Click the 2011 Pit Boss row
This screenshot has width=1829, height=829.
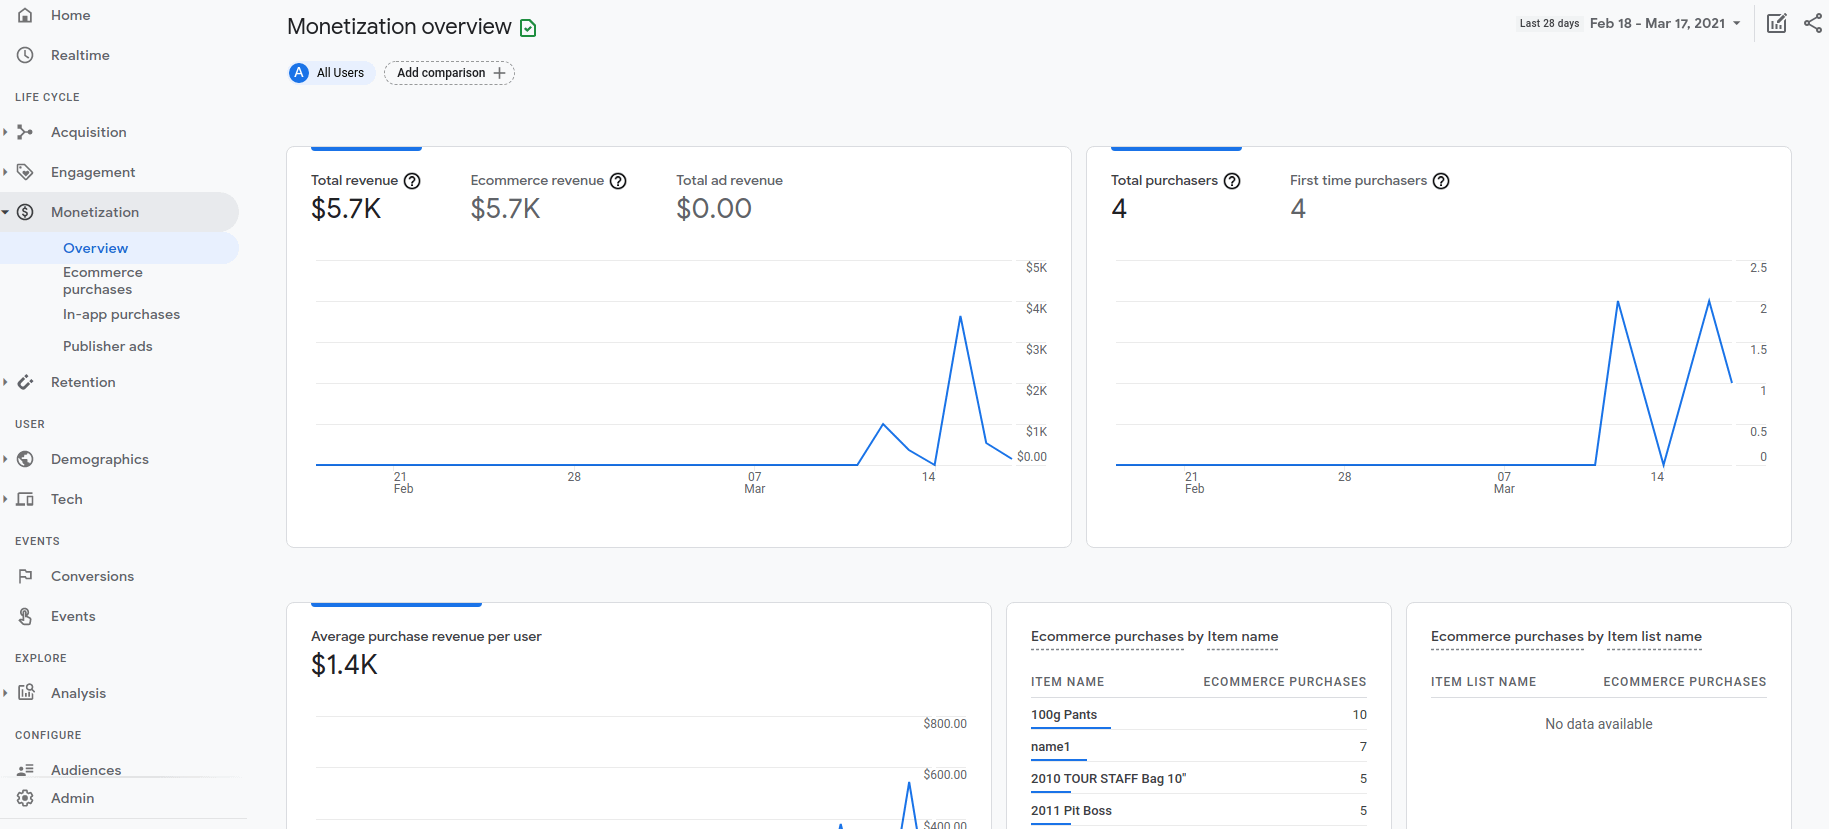click(x=1199, y=810)
